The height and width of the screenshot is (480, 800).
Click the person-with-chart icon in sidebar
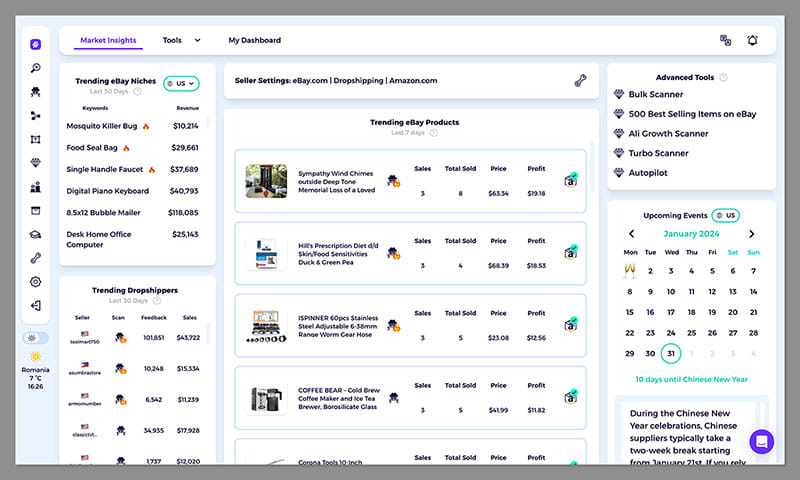point(35,187)
